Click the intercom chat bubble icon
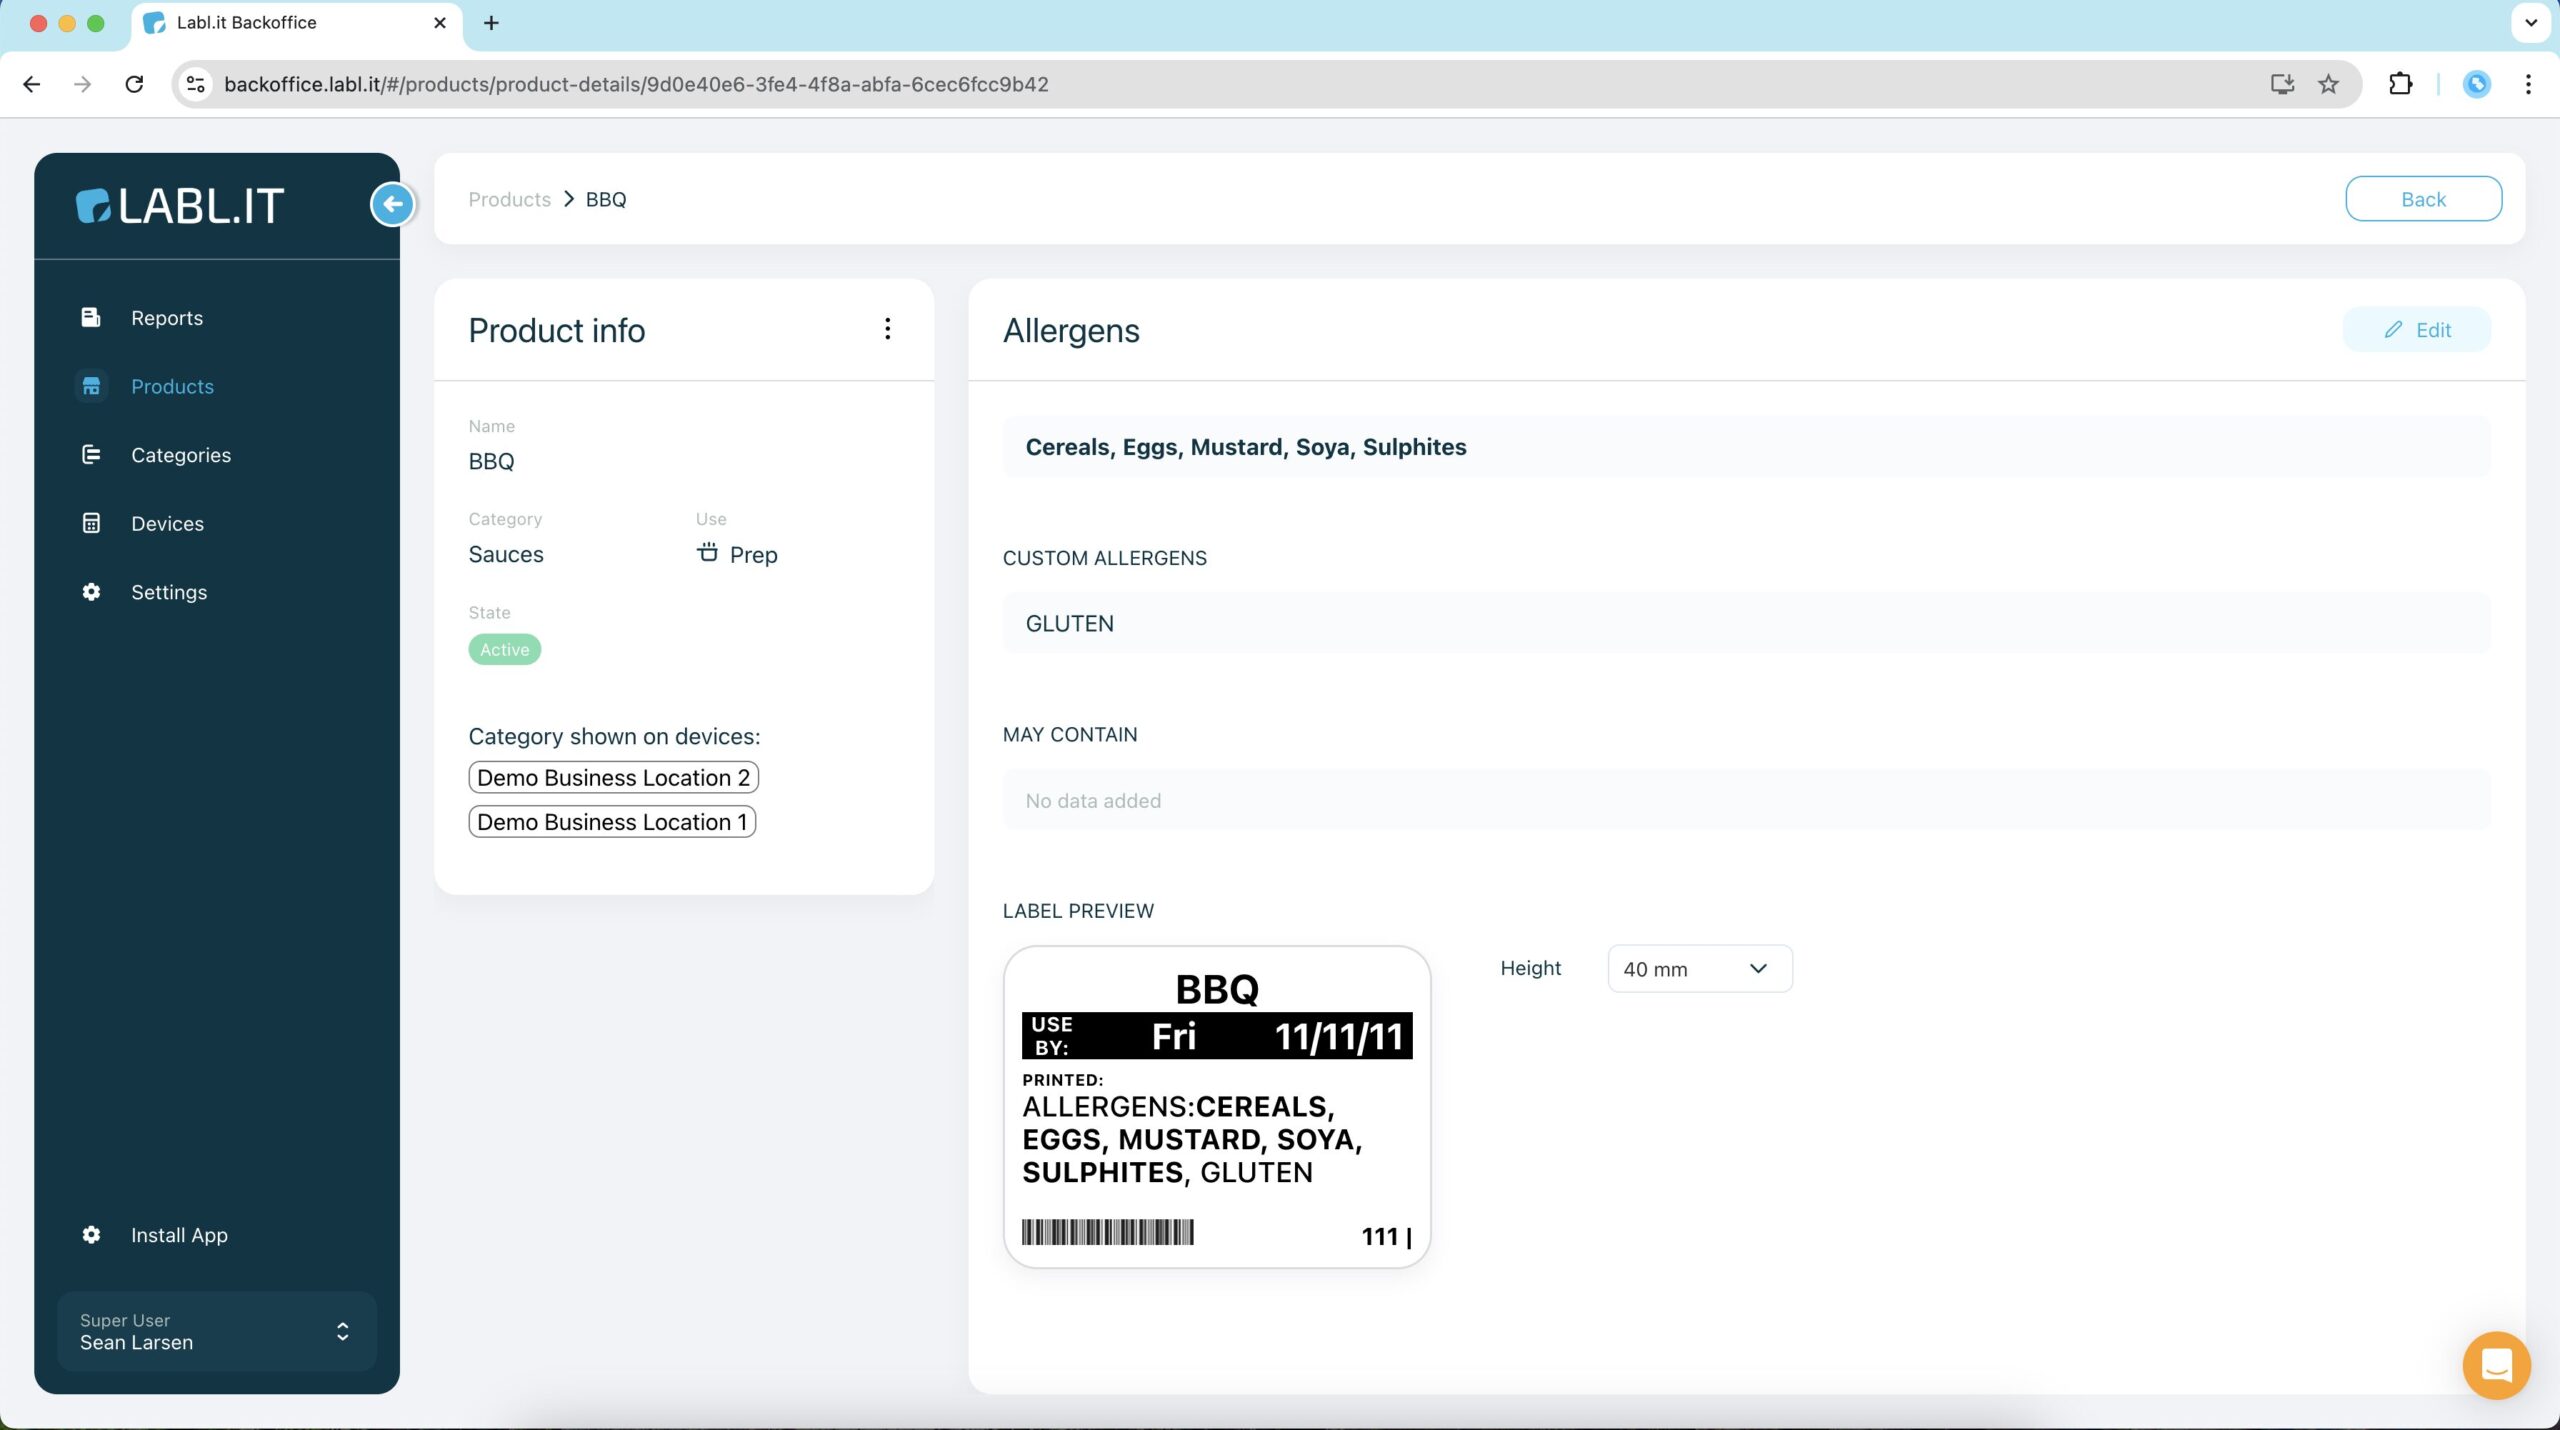This screenshot has width=2560, height=1430. [2496, 1365]
